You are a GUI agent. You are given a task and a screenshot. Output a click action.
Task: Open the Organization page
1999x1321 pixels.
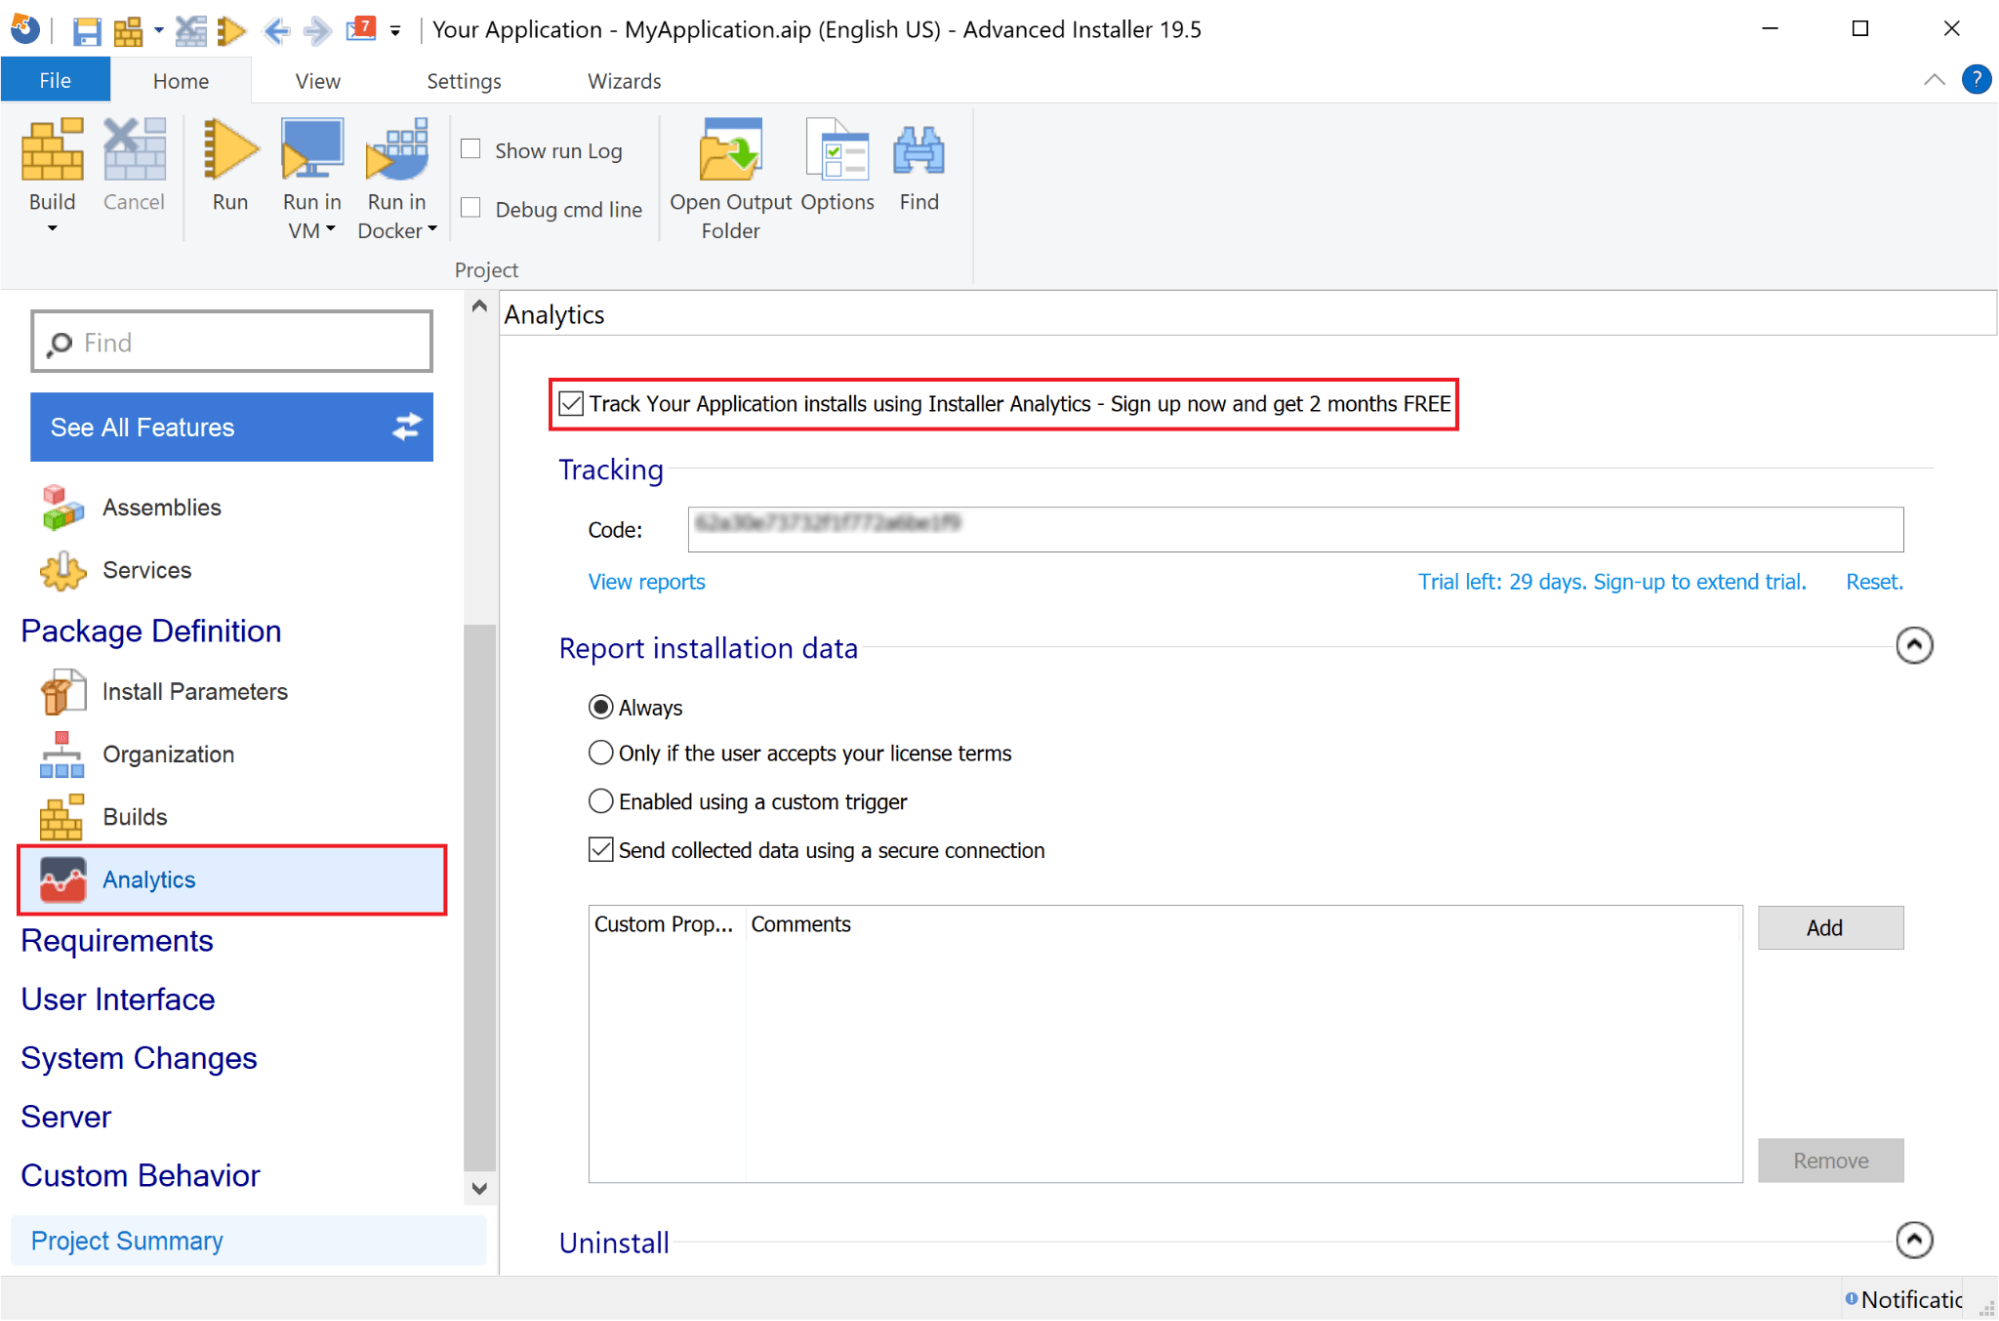[x=168, y=755]
